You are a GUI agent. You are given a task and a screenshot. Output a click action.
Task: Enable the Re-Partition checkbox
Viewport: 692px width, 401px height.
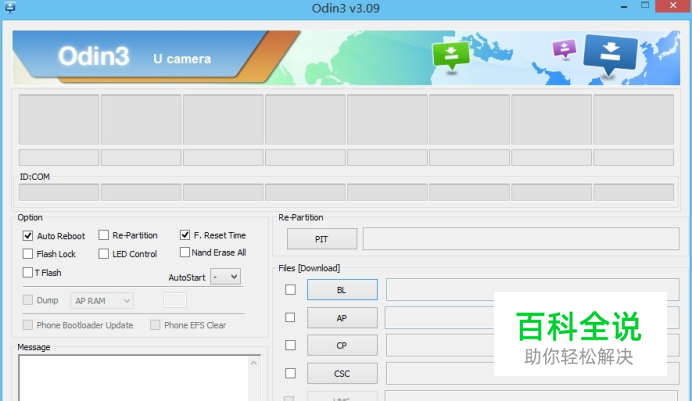[103, 235]
